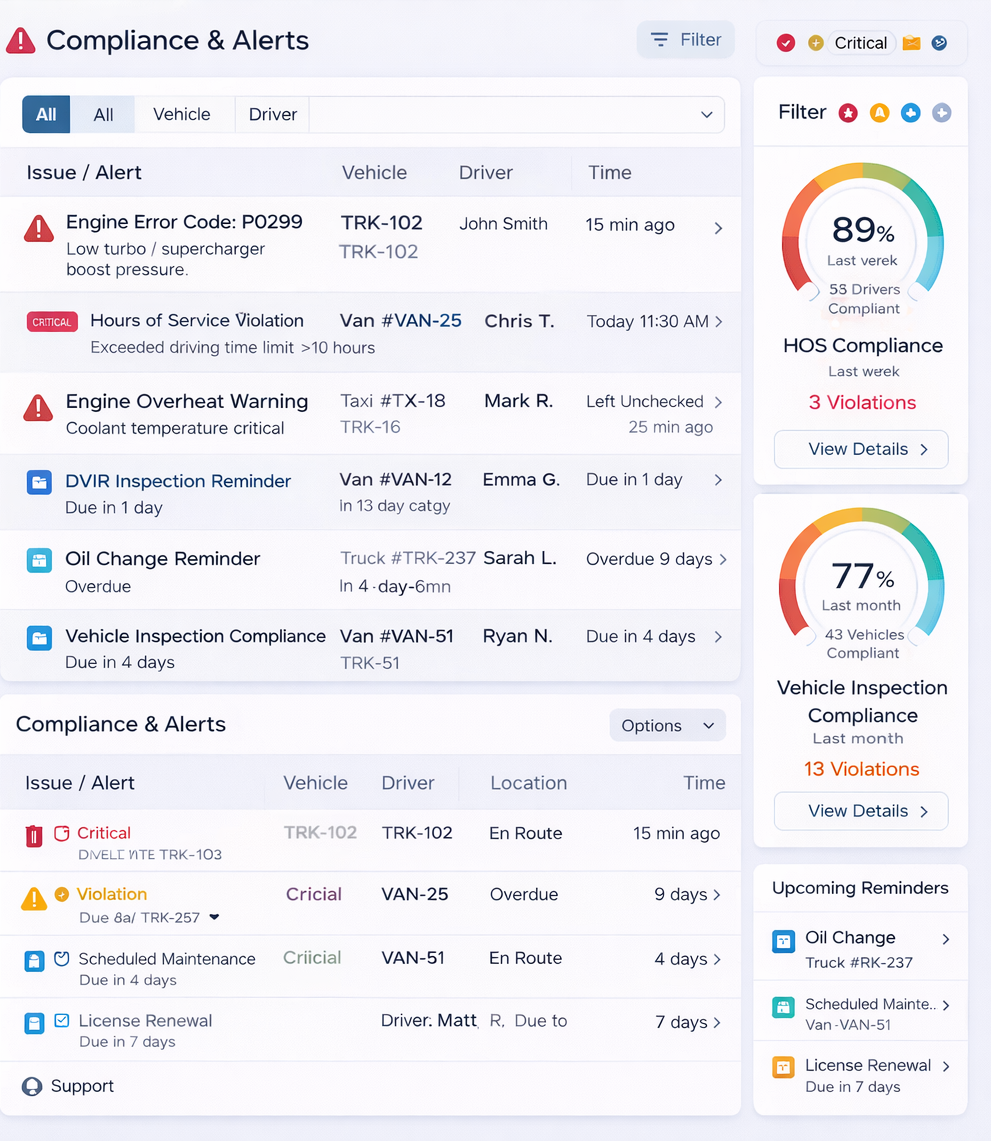Click the Oil Change reminder icon under Upcoming Reminders
This screenshot has width=991, height=1141.
(783, 940)
